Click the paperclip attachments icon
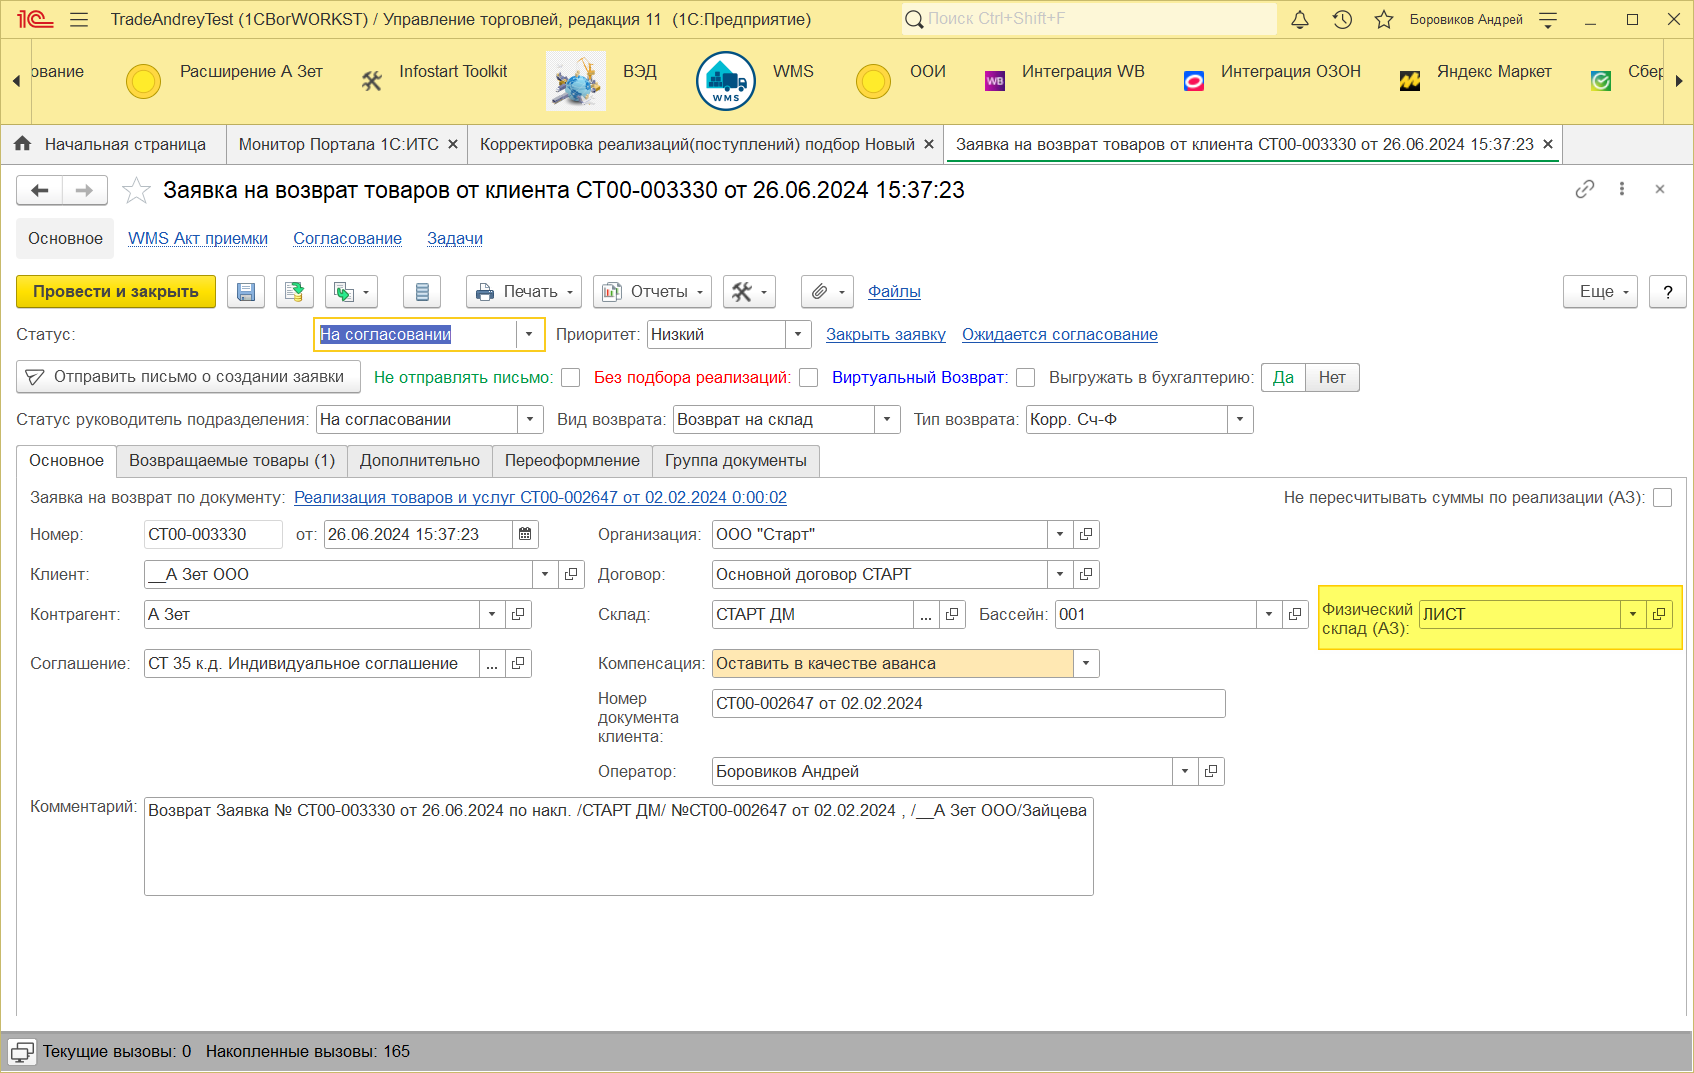 point(819,292)
